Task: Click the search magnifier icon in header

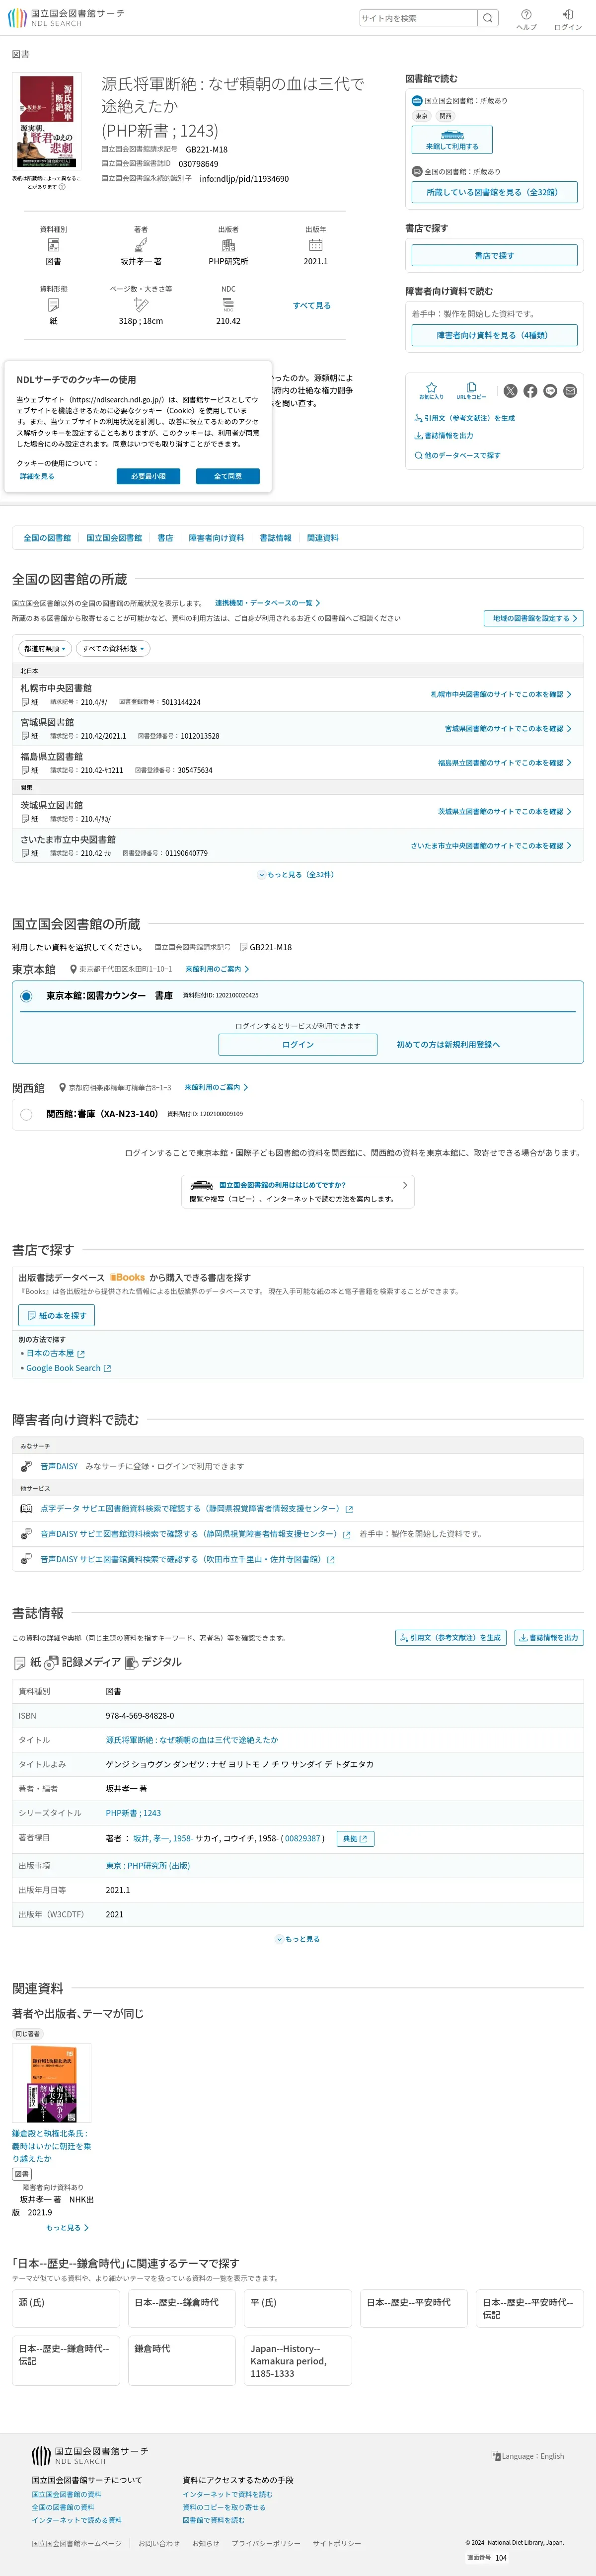Action: [x=487, y=18]
